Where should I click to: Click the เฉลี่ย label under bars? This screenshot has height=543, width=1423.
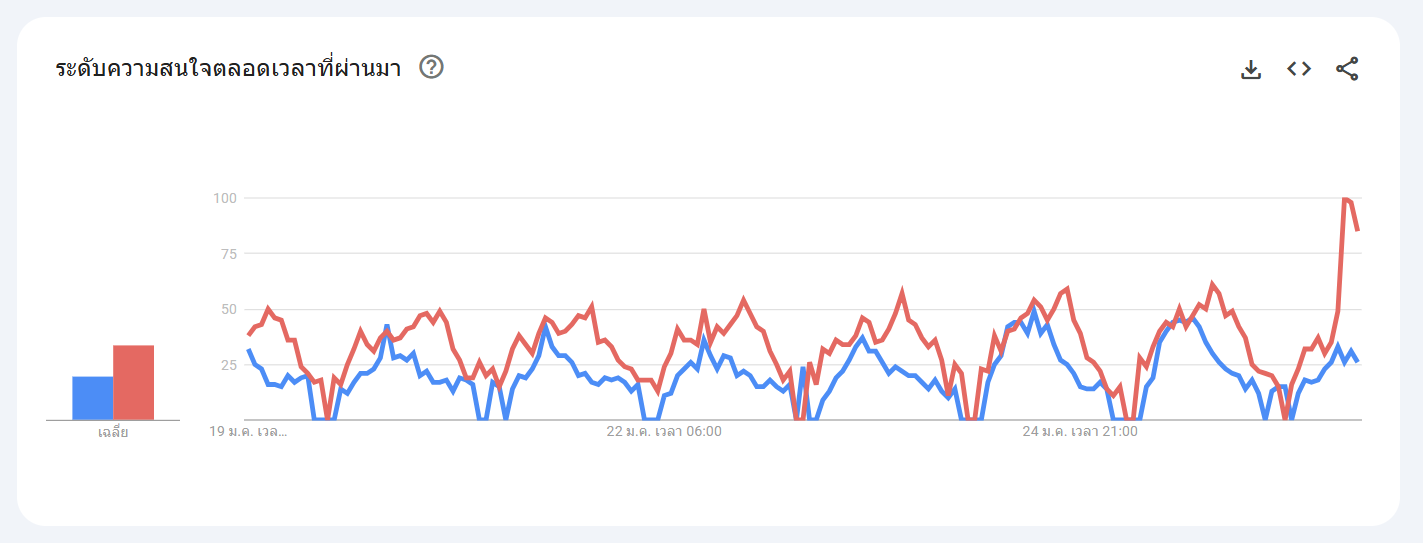[x=113, y=433]
